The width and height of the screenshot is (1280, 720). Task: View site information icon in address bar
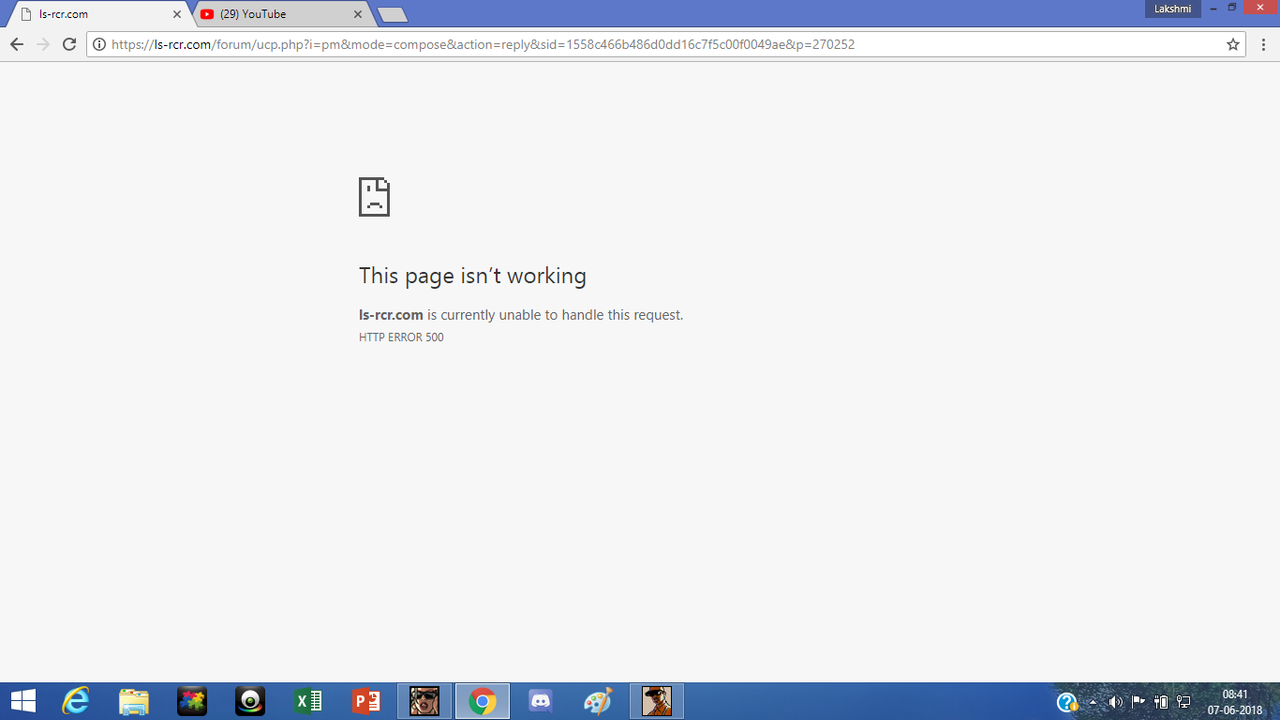(99, 44)
